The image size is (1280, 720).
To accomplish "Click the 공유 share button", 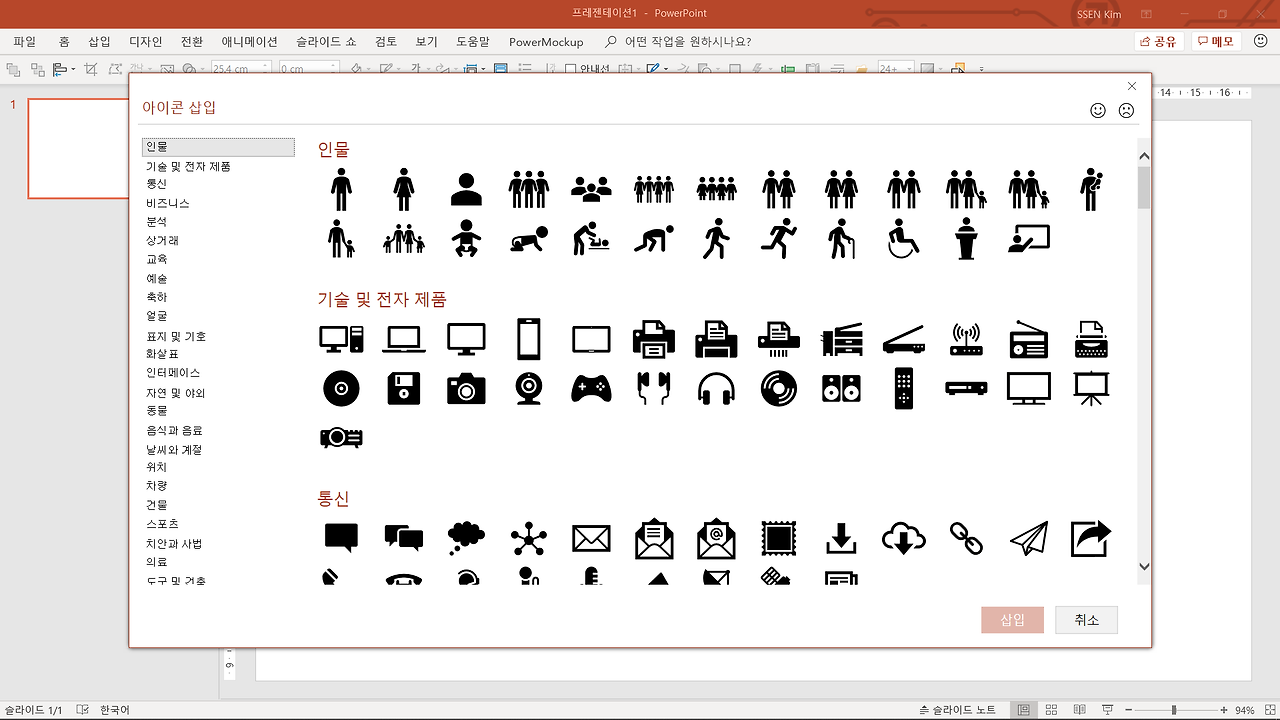I will coord(1159,42).
